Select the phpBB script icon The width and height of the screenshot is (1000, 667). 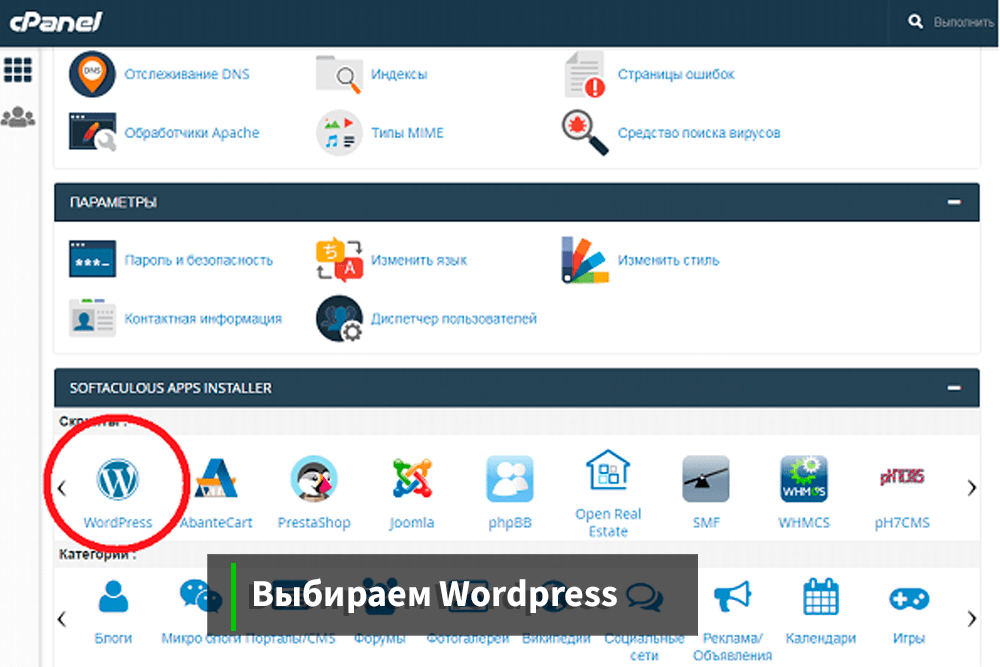pyautogui.click(x=510, y=478)
